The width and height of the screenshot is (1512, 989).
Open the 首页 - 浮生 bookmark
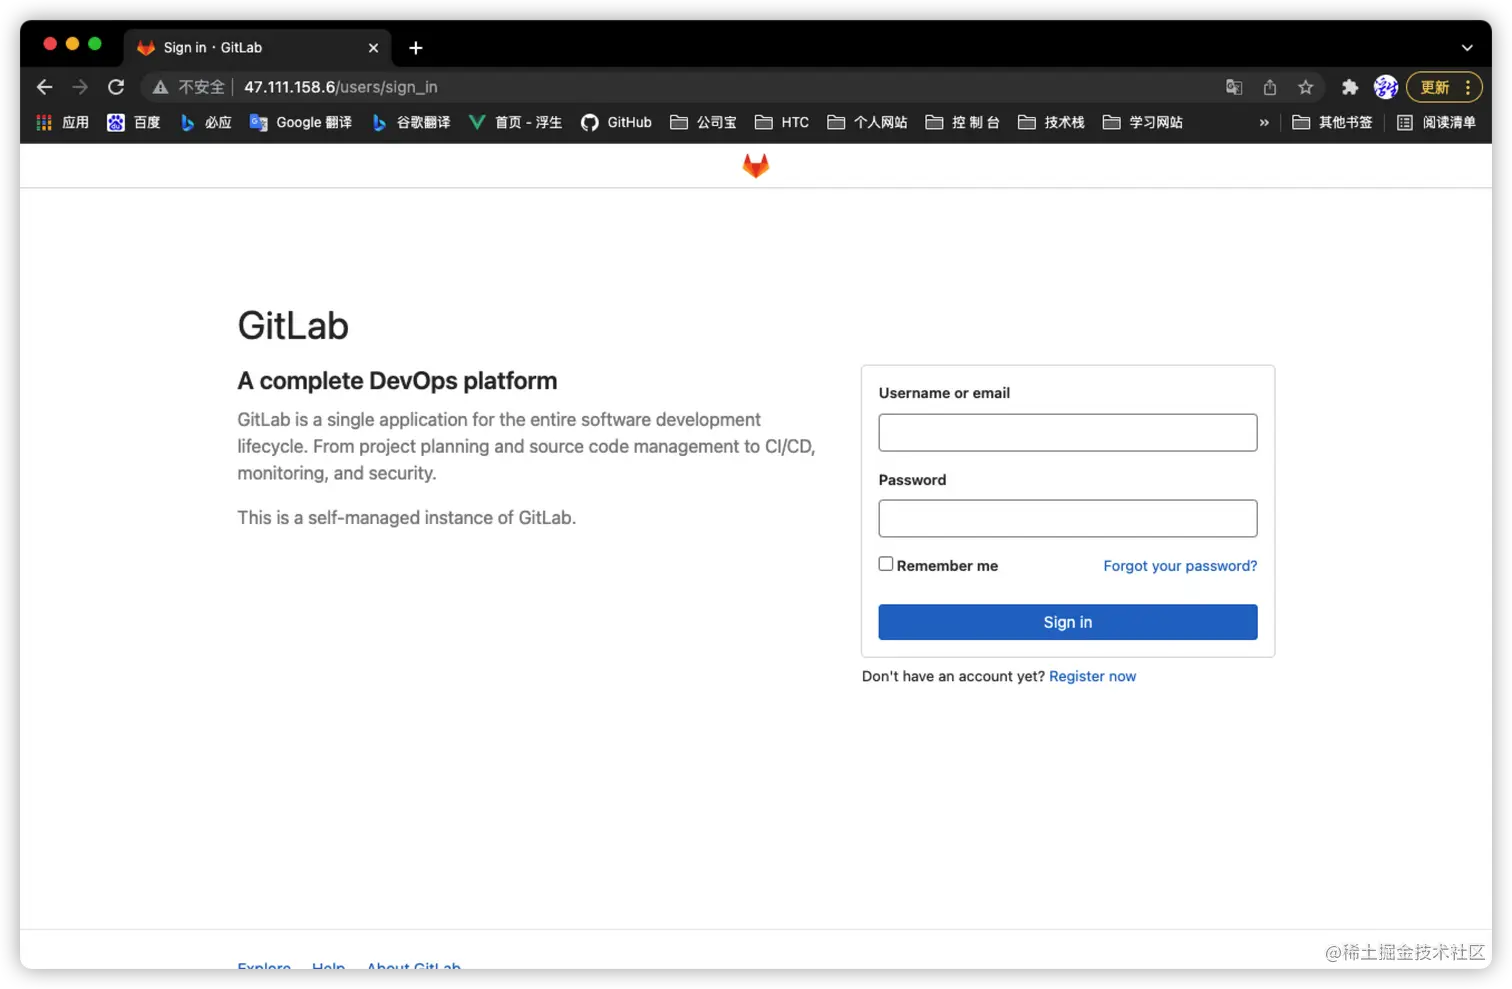tap(515, 122)
